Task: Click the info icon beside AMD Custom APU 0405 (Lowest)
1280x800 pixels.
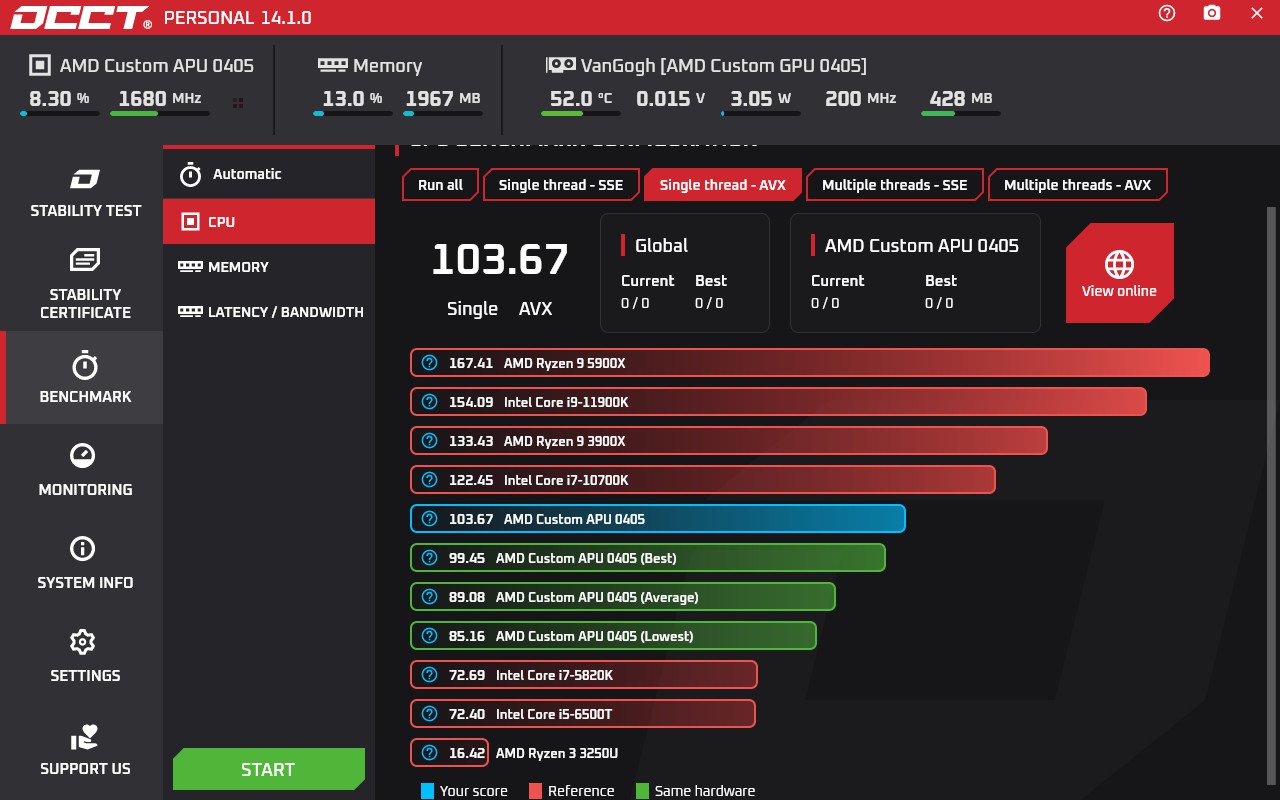Action: (430, 636)
